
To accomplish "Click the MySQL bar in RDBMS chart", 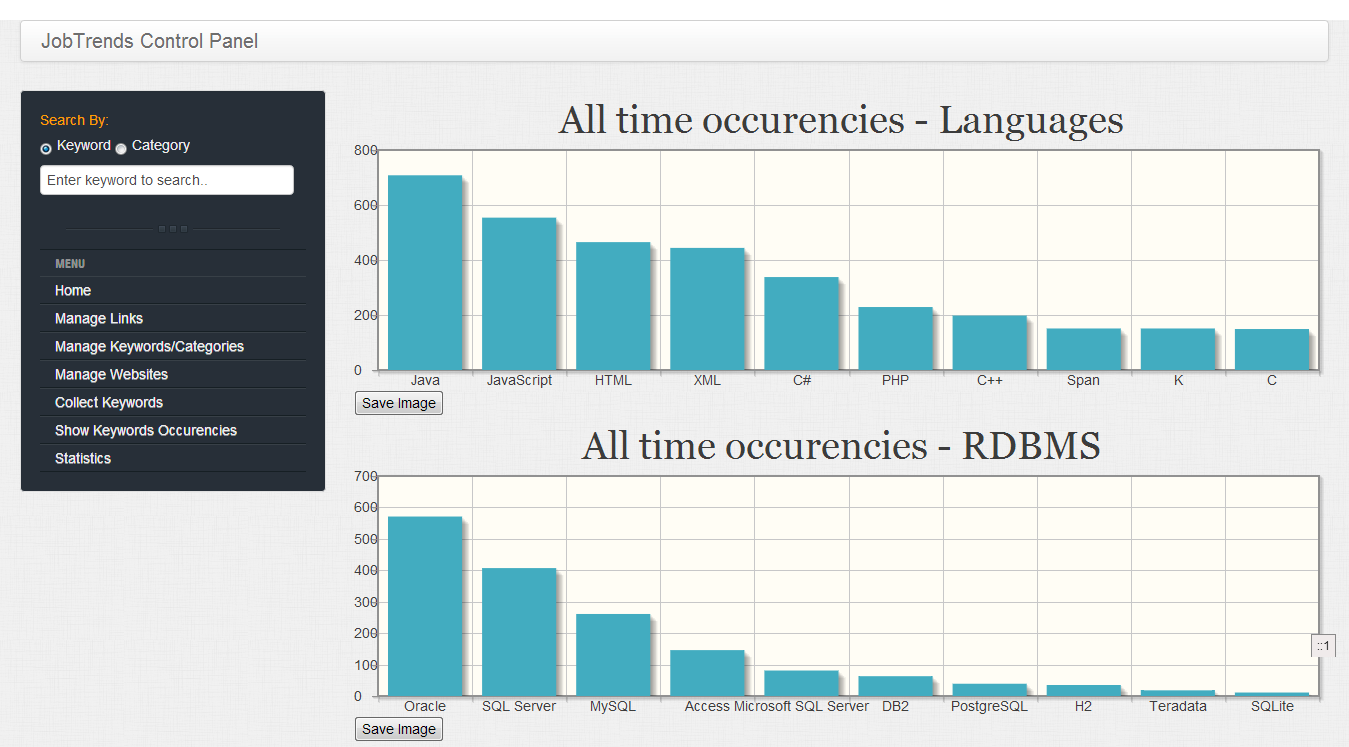I will (613, 655).
